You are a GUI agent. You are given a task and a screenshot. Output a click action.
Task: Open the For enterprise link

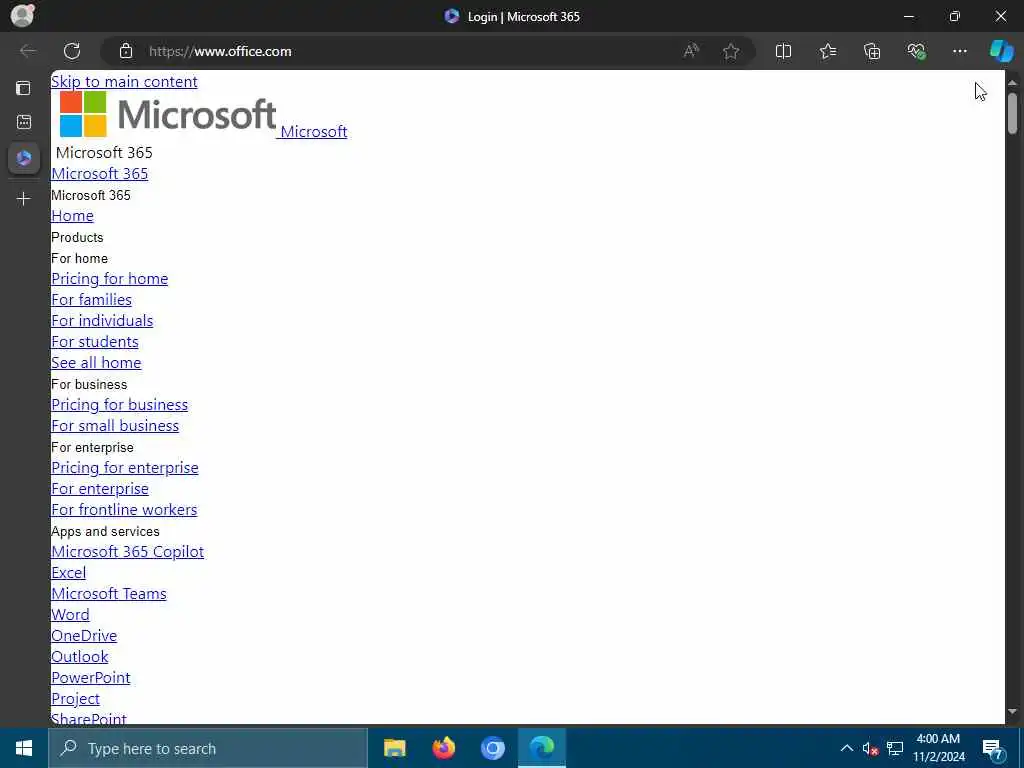(100, 488)
